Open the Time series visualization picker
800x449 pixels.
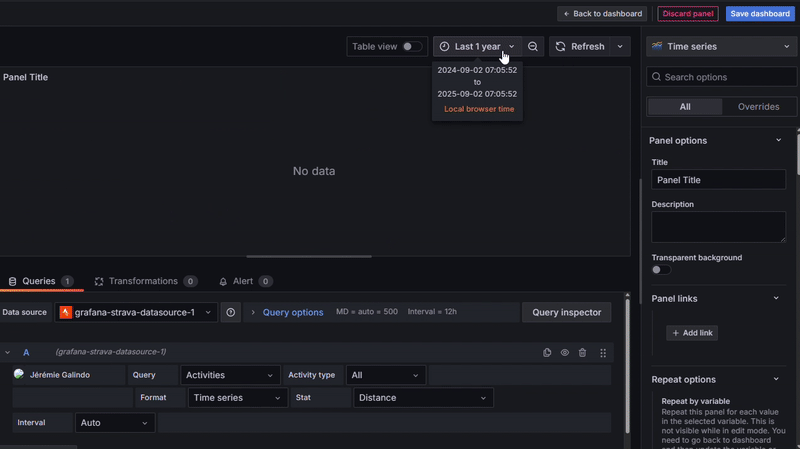721,46
